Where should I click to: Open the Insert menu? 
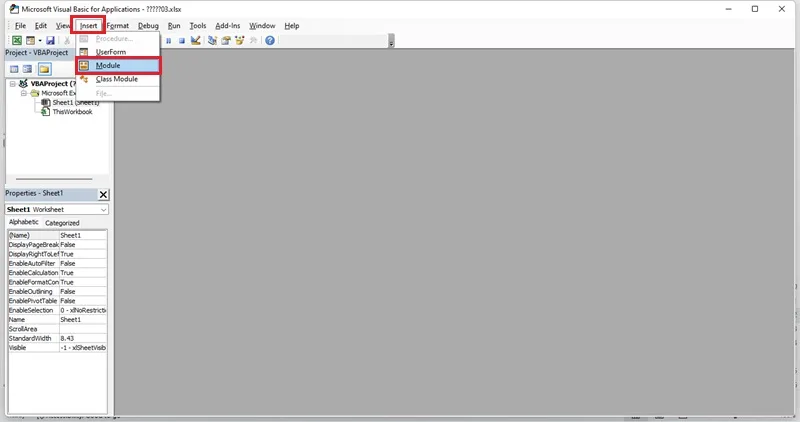tap(88, 26)
